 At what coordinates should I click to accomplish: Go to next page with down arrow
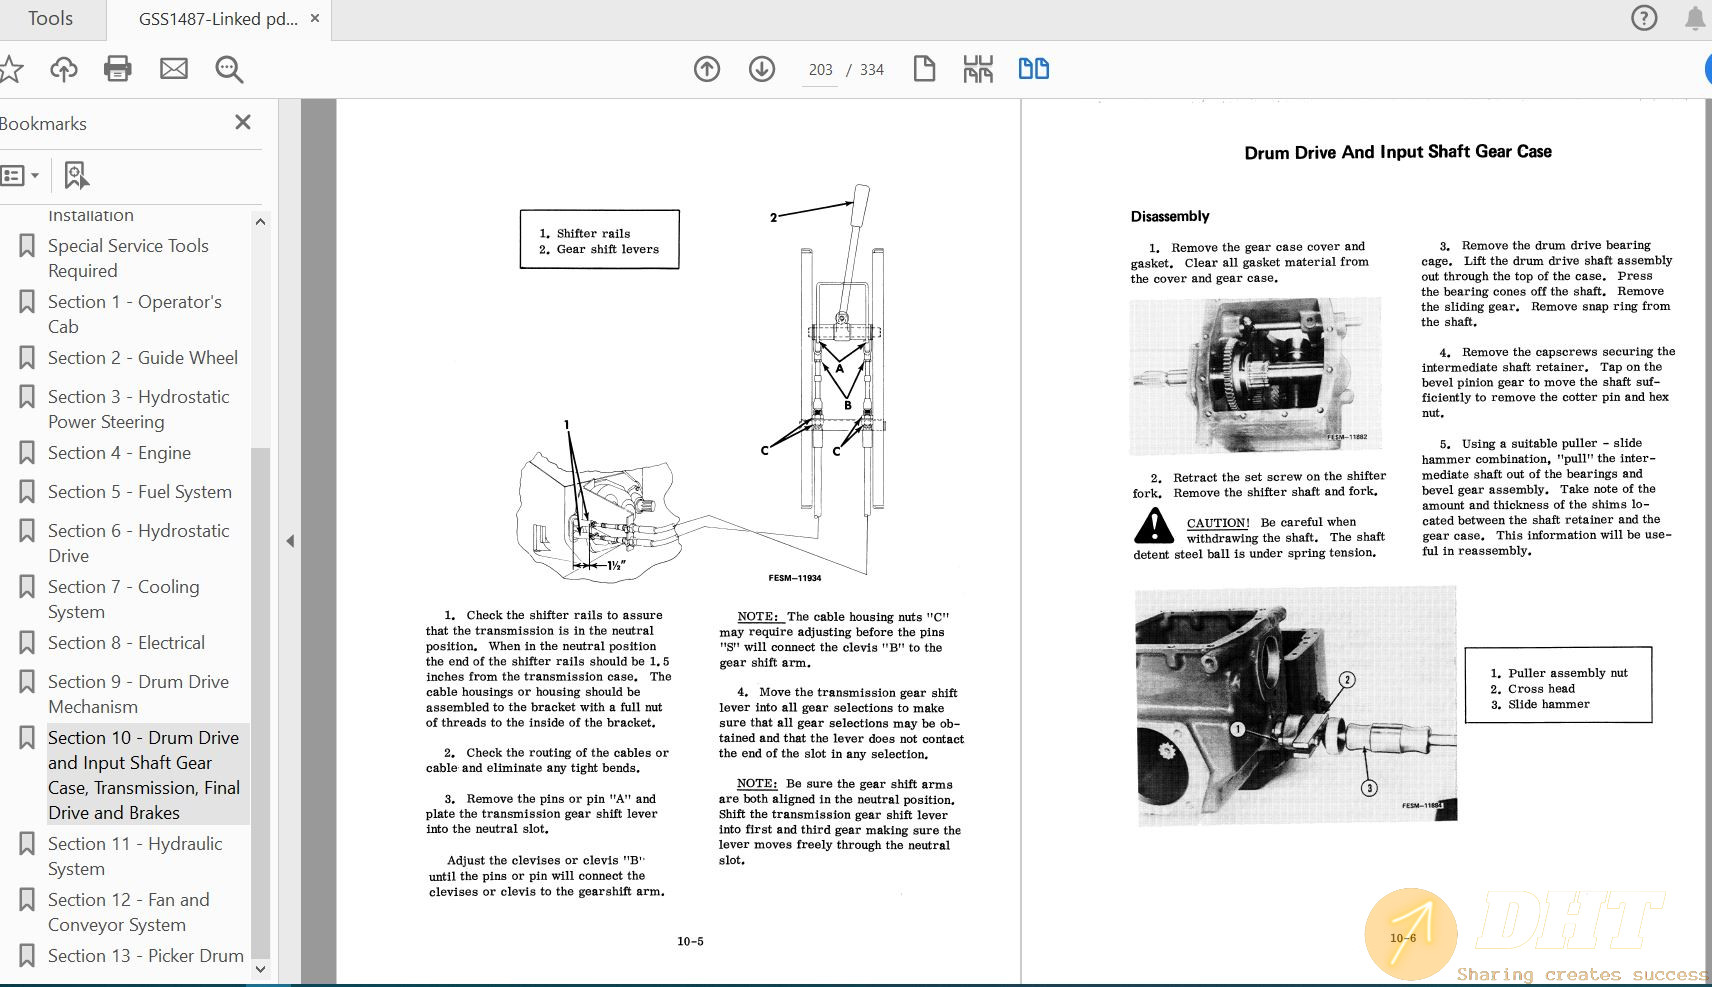click(x=762, y=69)
